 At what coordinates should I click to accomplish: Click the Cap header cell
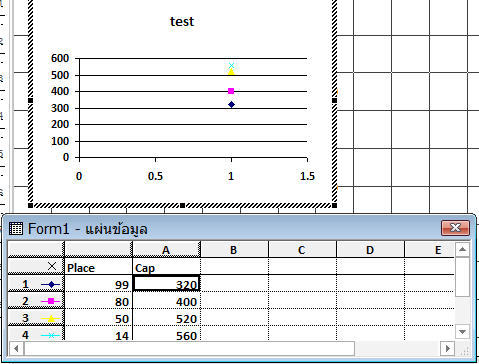[166, 266]
